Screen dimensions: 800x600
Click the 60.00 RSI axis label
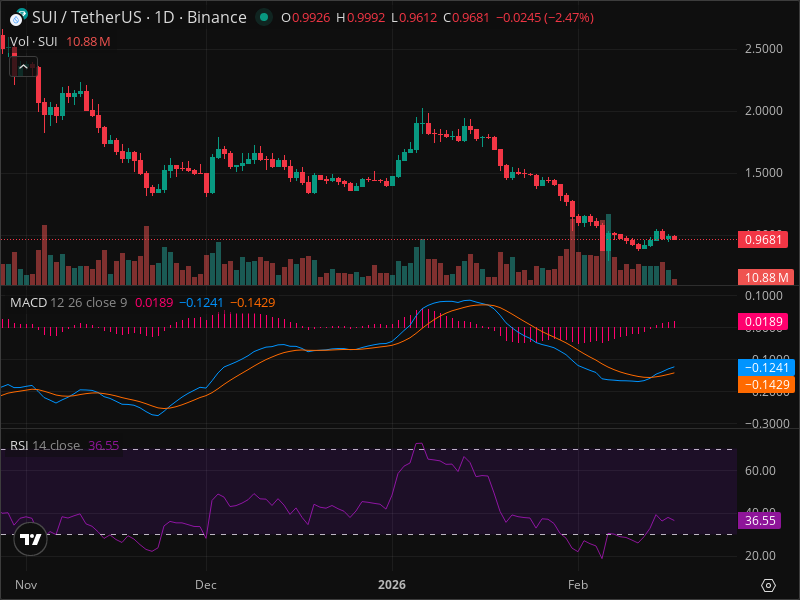(760, 470)
